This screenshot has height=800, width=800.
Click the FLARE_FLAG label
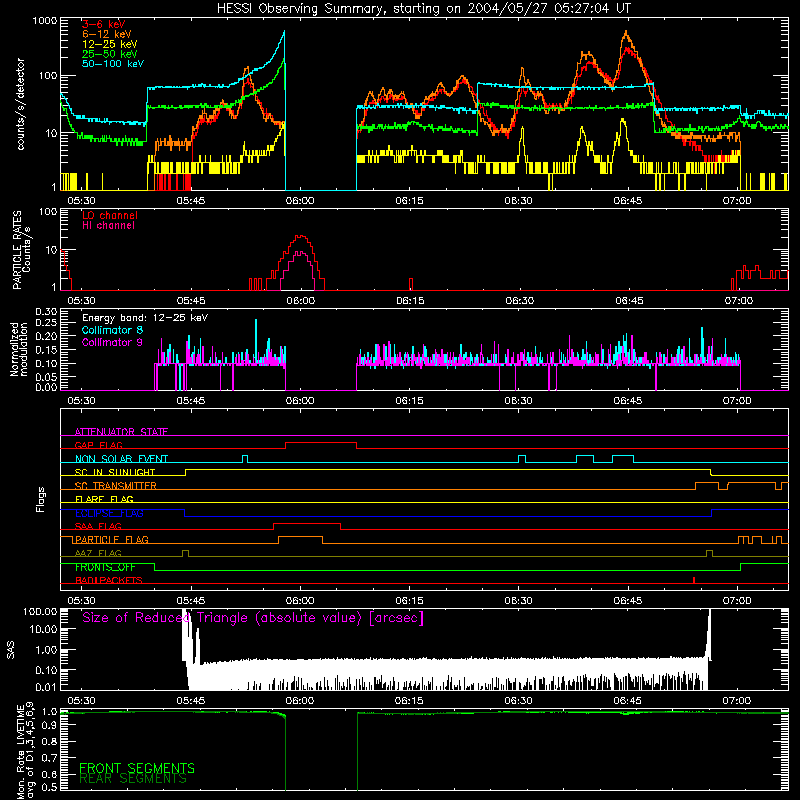pyautogui.click(x=104, y=499)
